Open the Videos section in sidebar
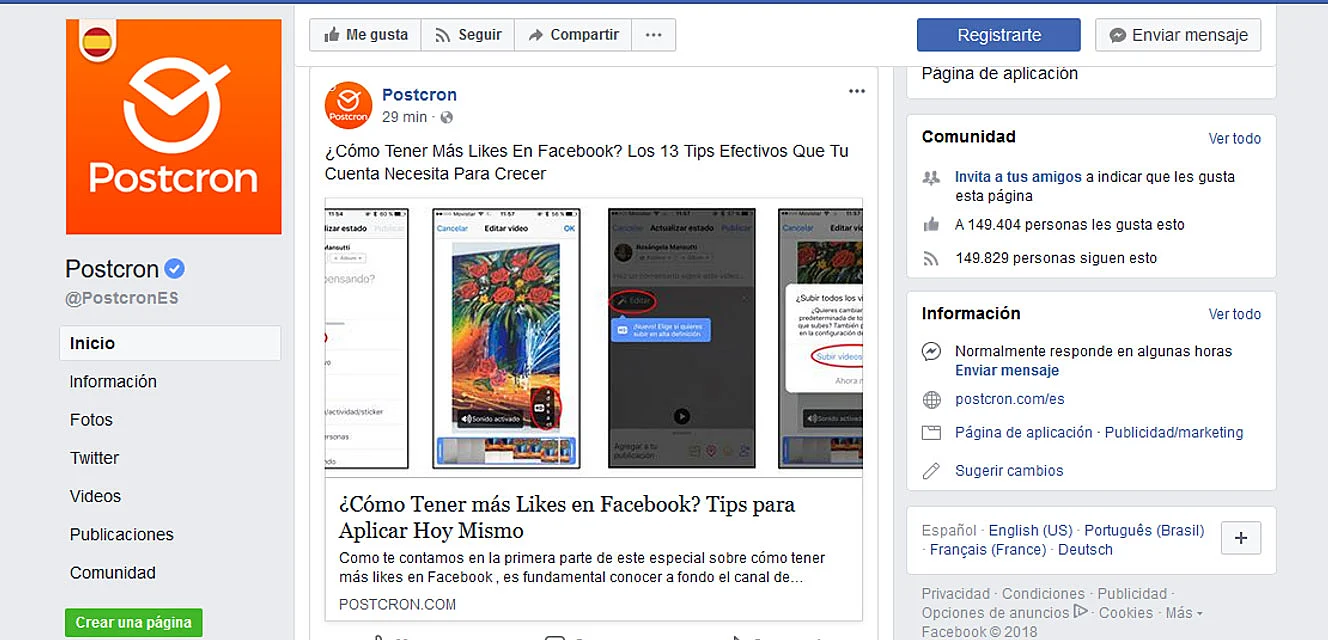Viewport: 1328px width, 640px height. (x=95, y=496)
